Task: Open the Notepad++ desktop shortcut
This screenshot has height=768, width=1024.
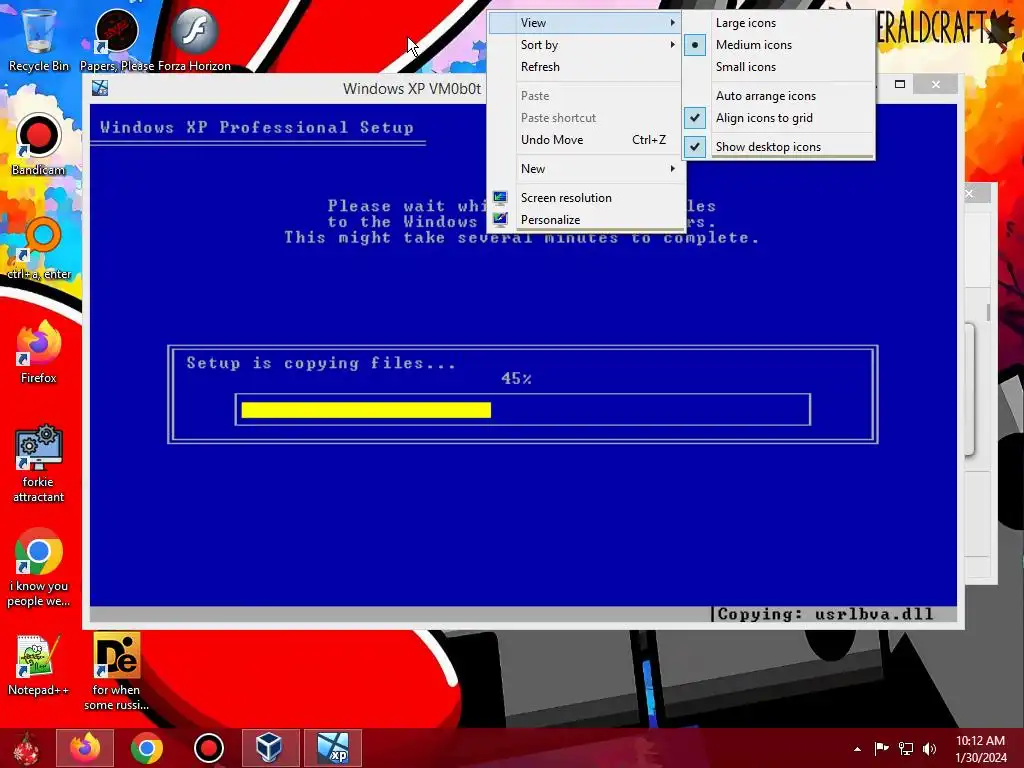Action: coord(39,665)
